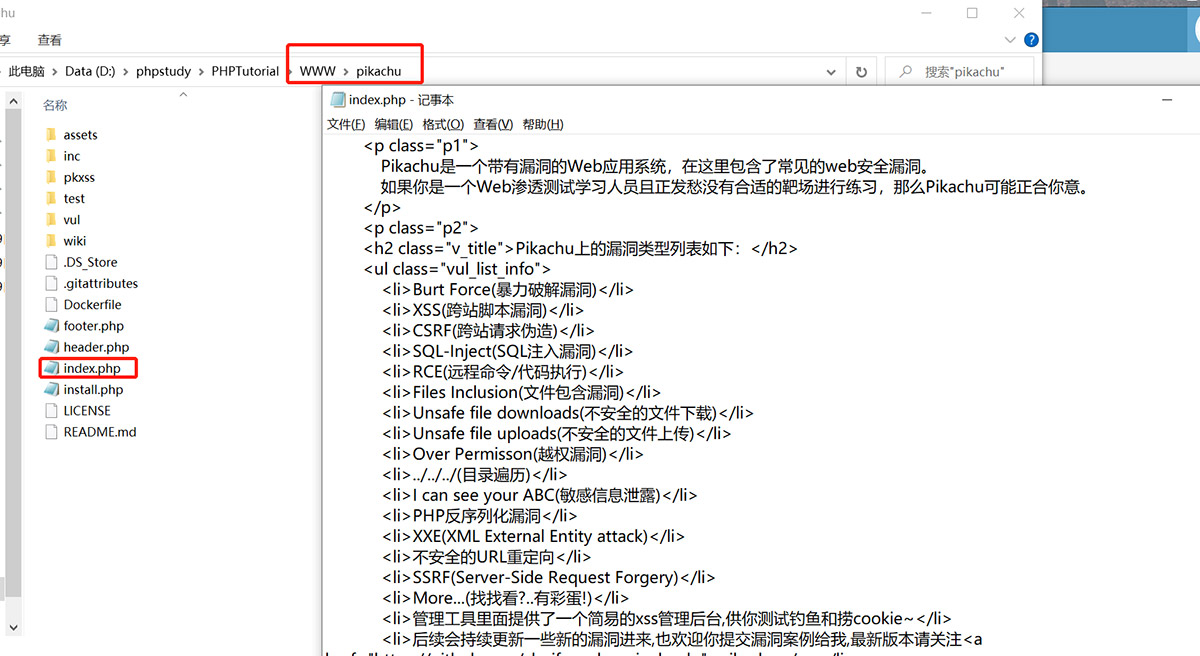The height and width of the screenshot is (656, 1200).
Task: Click the chevron after Data (D:) in breadcrumb
Action: [x=127, y=72]
